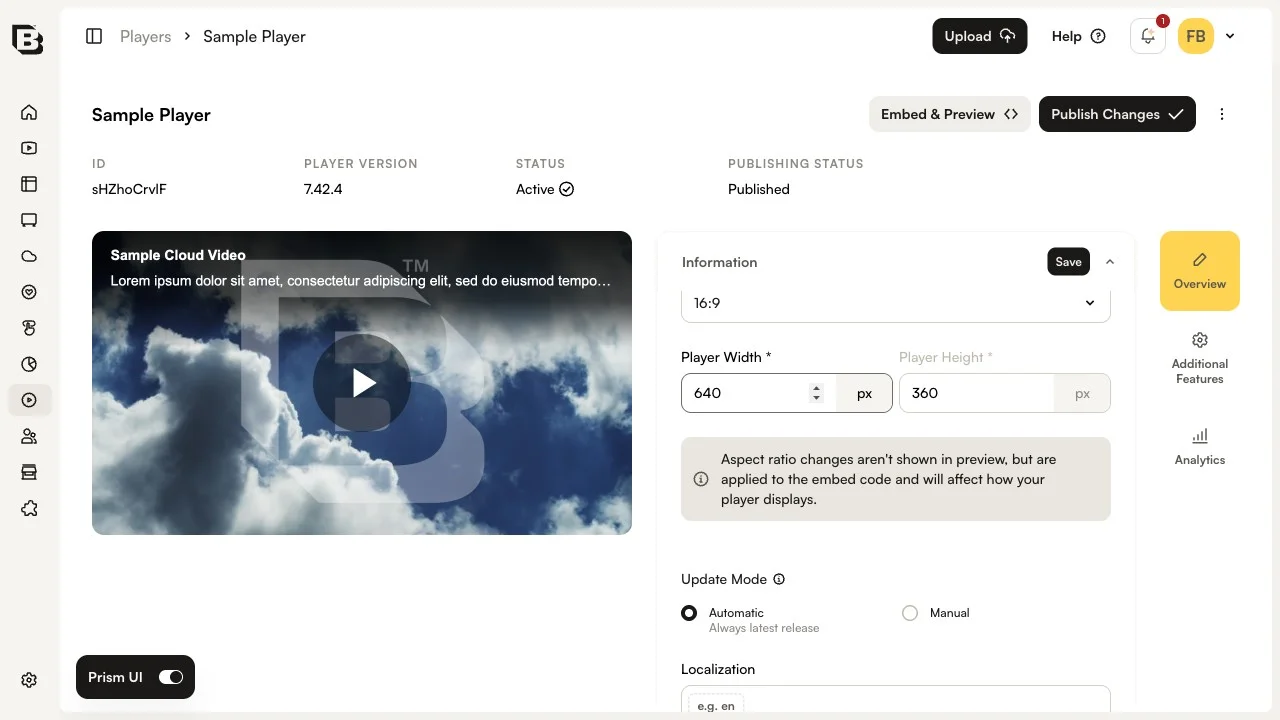This screenshot has width=1280, height=720.
Task: Open the three-dot more options menu
Action: coord(1222,114)
